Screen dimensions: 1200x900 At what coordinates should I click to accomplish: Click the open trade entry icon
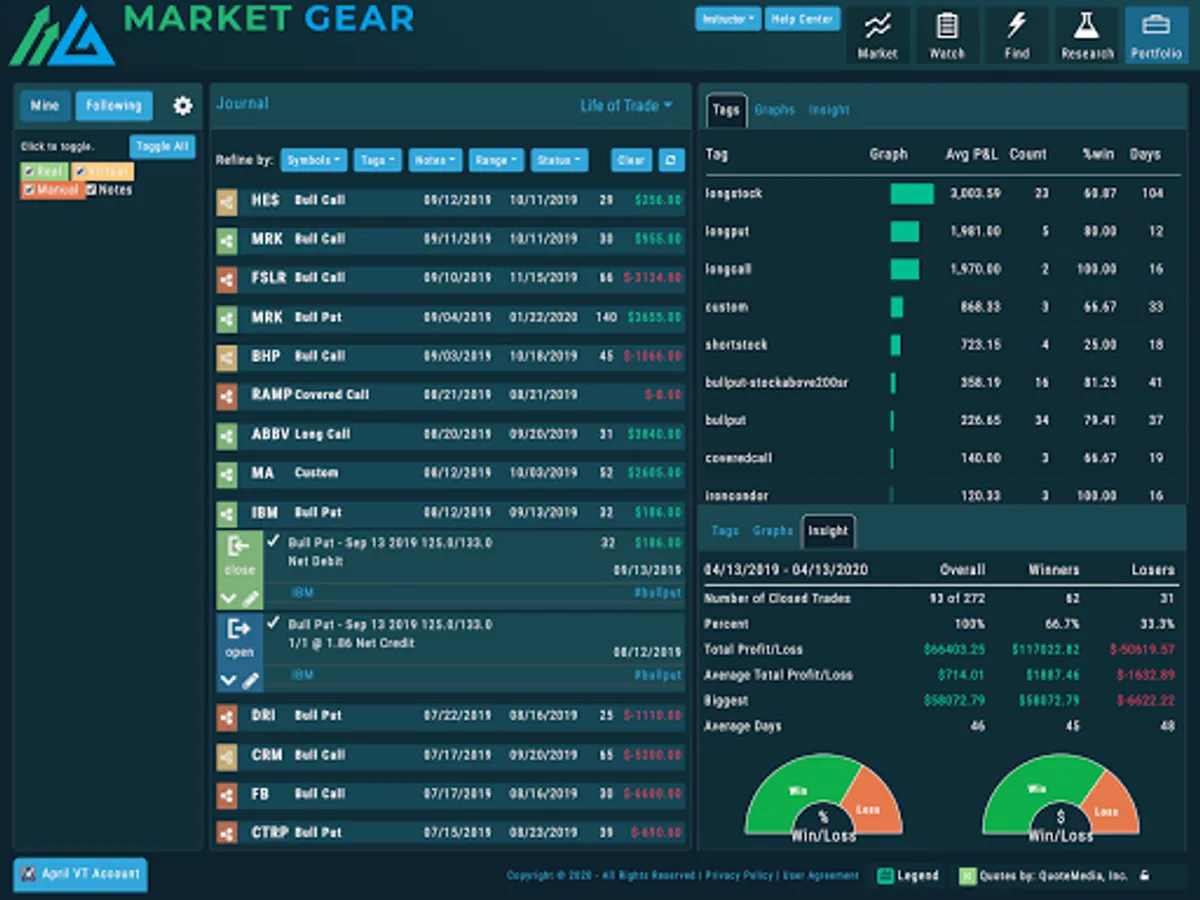[239, 629]
